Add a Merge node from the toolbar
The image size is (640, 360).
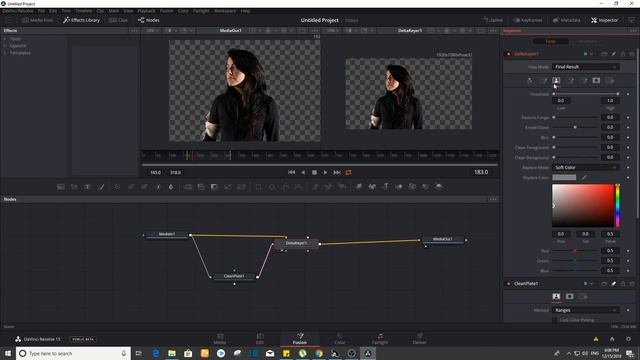pos(188,187)
